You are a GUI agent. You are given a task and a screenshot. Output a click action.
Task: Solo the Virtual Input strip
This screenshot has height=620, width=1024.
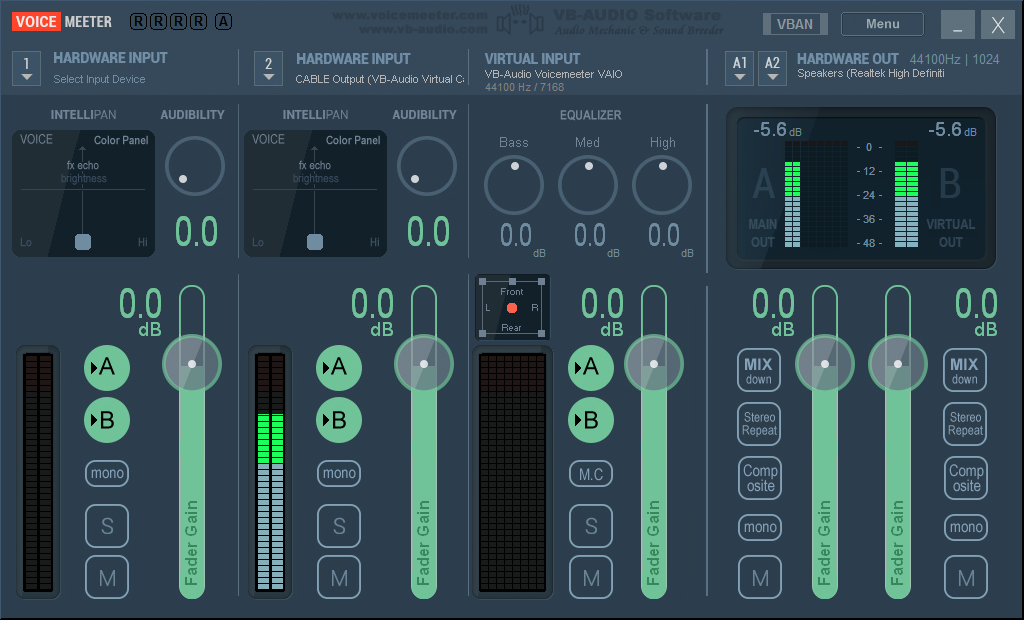[591, 525]
